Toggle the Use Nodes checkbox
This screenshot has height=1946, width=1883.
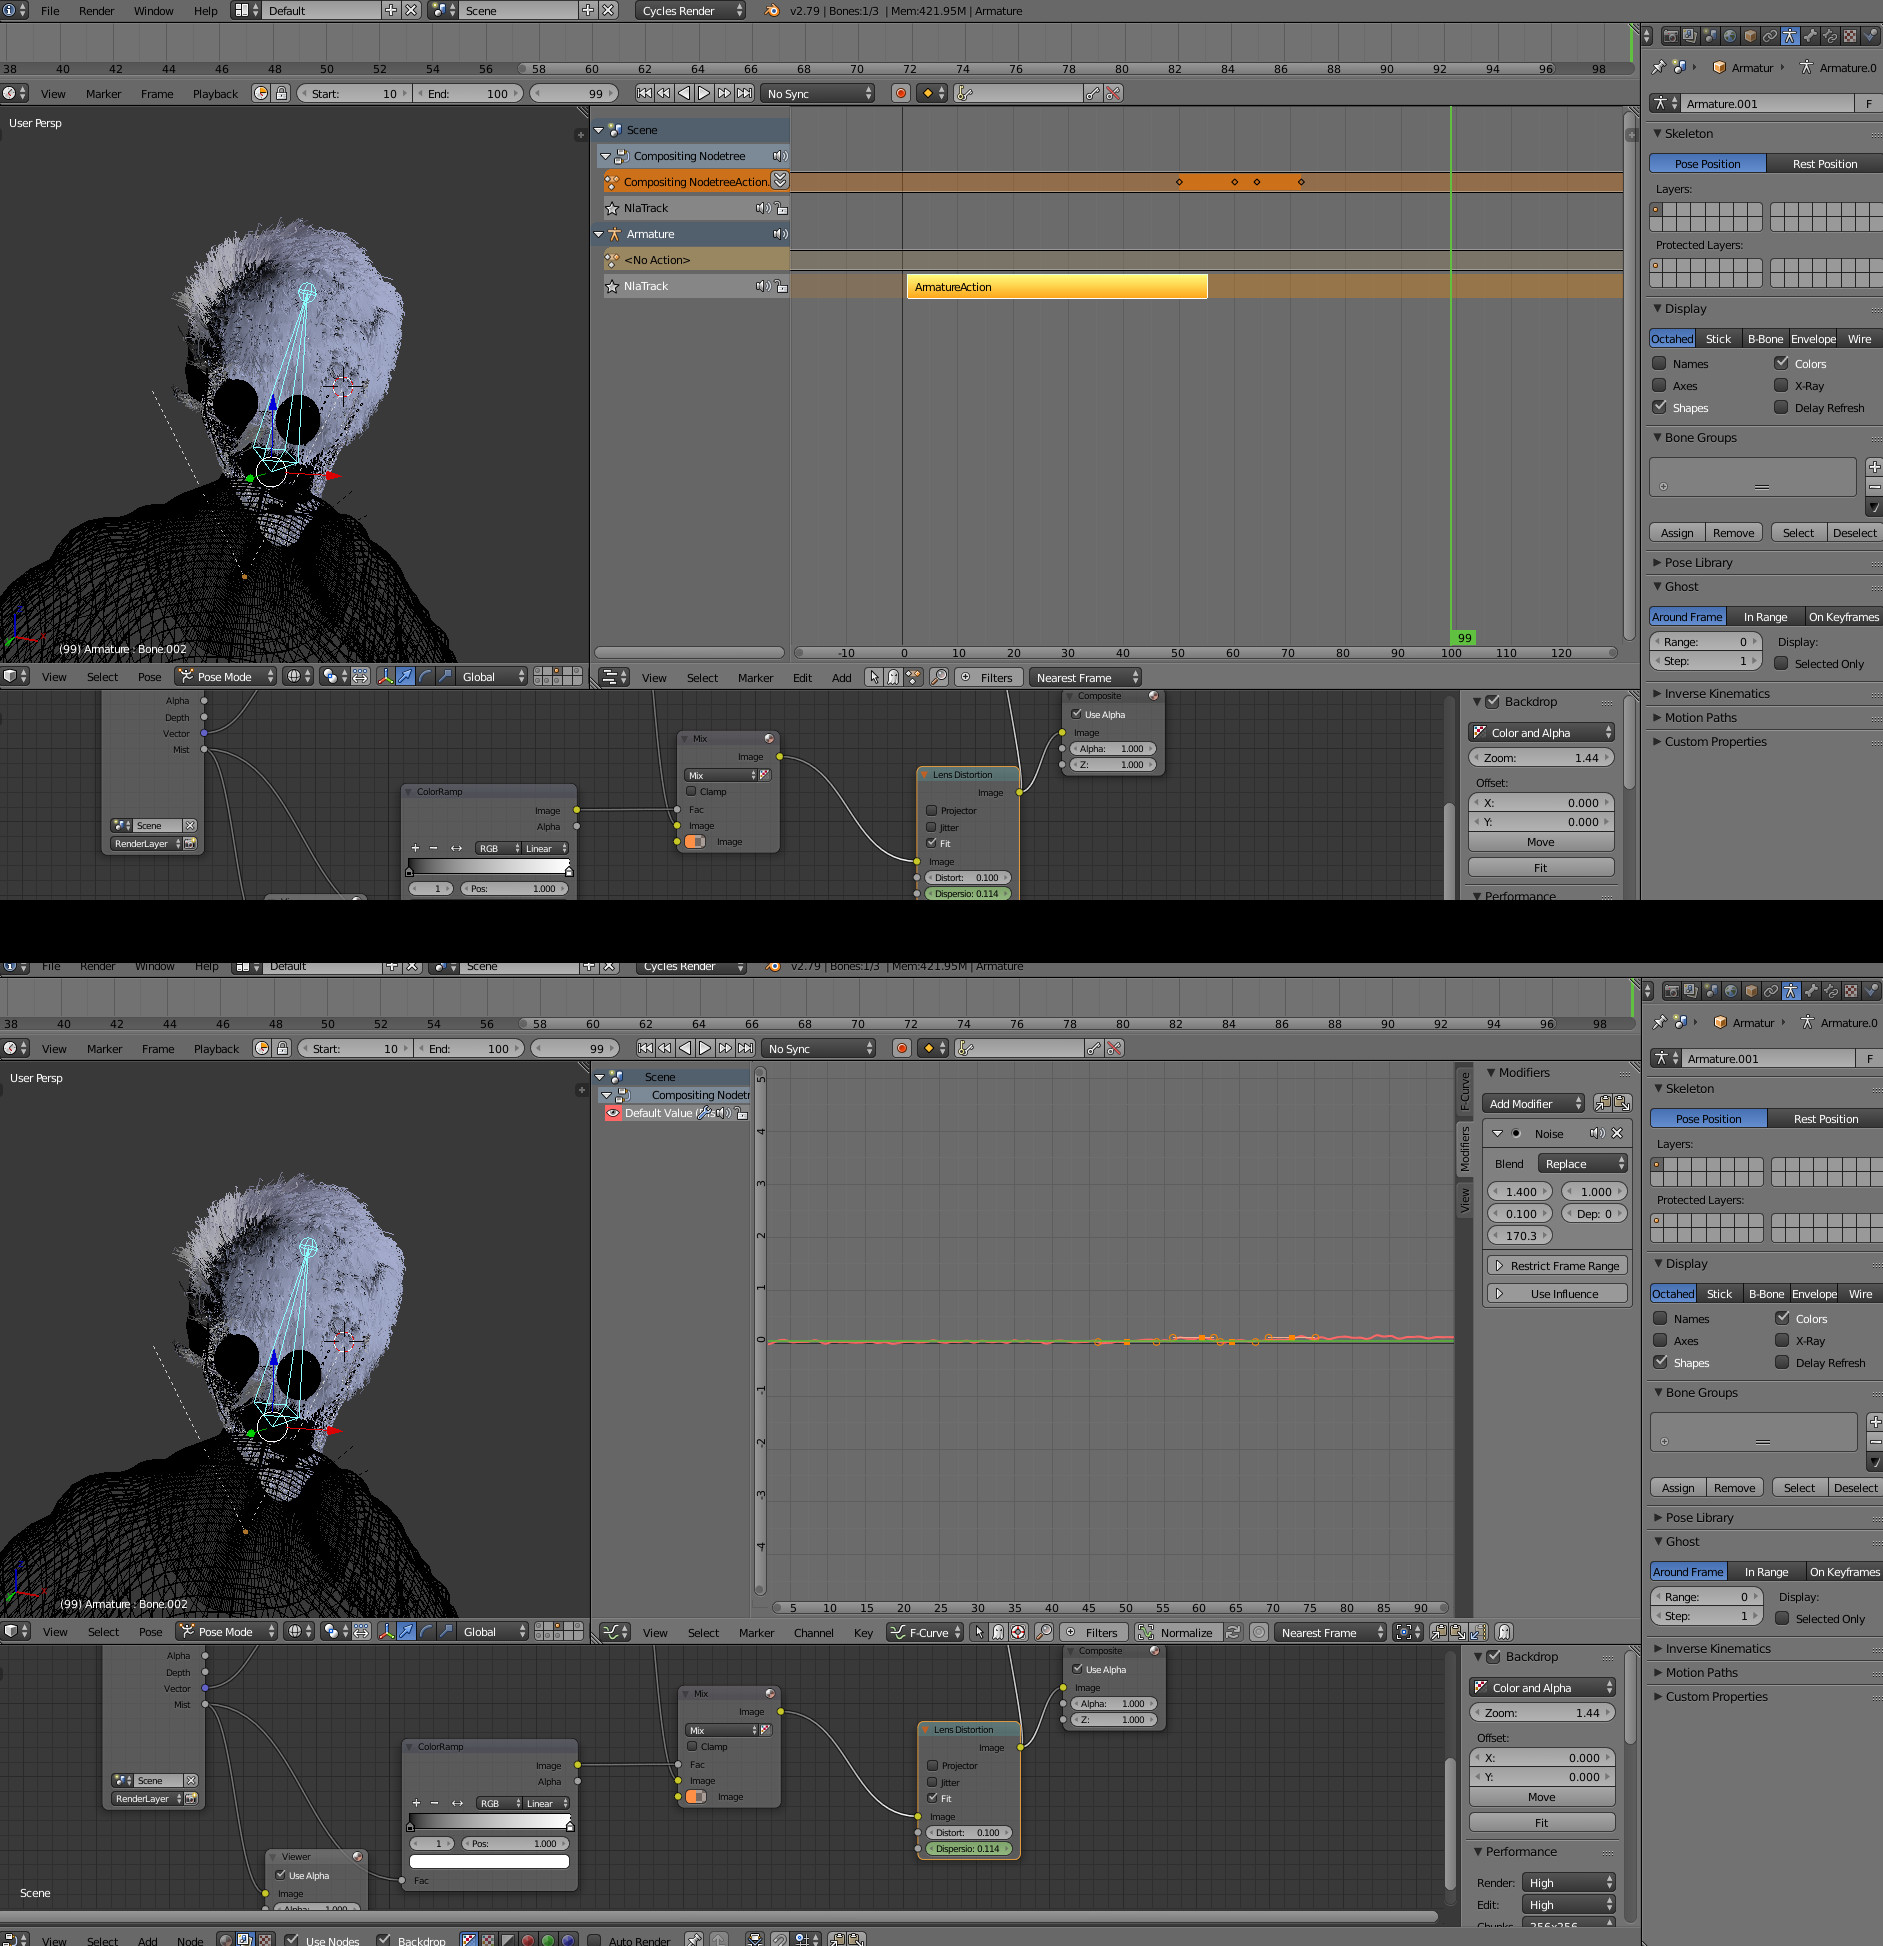pyautogui.click(x=292, y=1940)
